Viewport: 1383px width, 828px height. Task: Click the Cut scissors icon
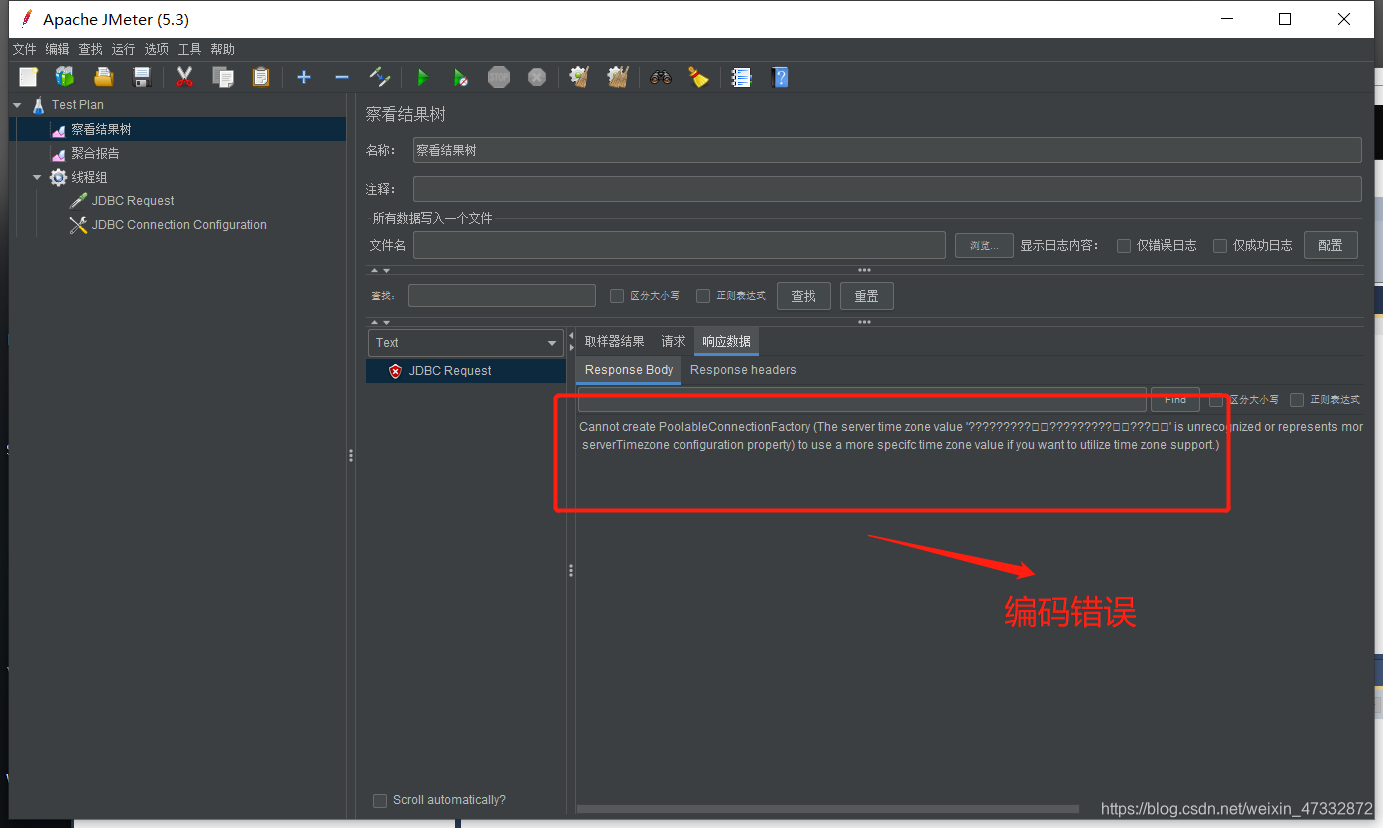pyautogui.click(x=184, y=77)
